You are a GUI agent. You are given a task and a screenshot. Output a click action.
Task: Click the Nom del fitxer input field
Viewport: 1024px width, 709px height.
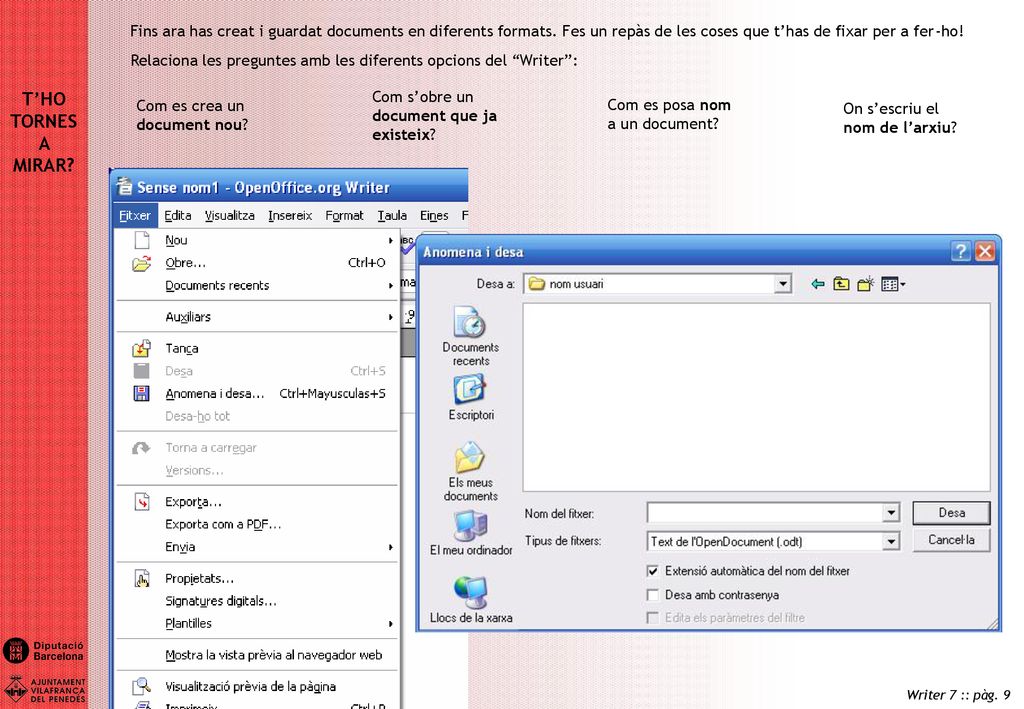coord(765,513)
